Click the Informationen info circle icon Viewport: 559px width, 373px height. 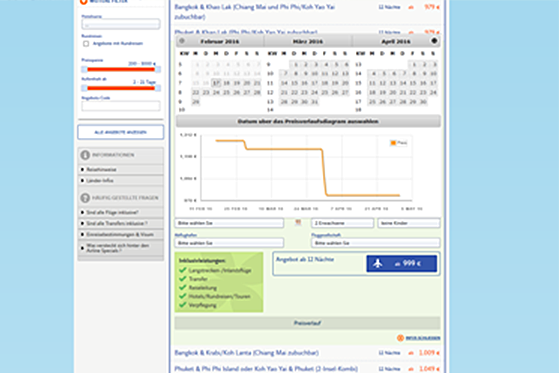coord(85,155)
